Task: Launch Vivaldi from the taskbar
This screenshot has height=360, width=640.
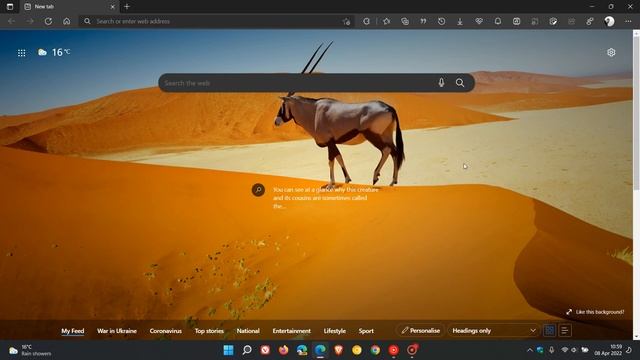Action: coord(265,350)
